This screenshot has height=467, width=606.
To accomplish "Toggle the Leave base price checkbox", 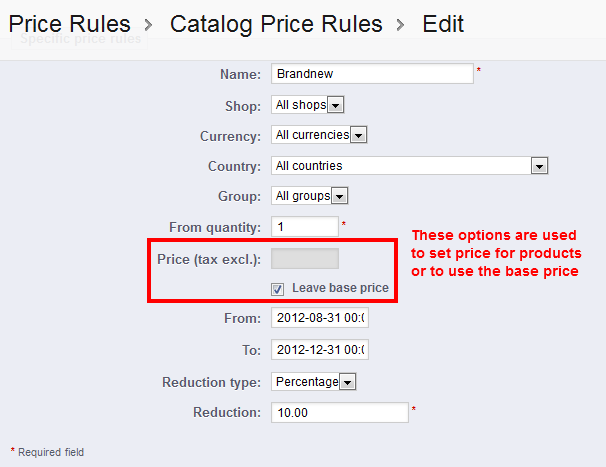I will point(278,289).
